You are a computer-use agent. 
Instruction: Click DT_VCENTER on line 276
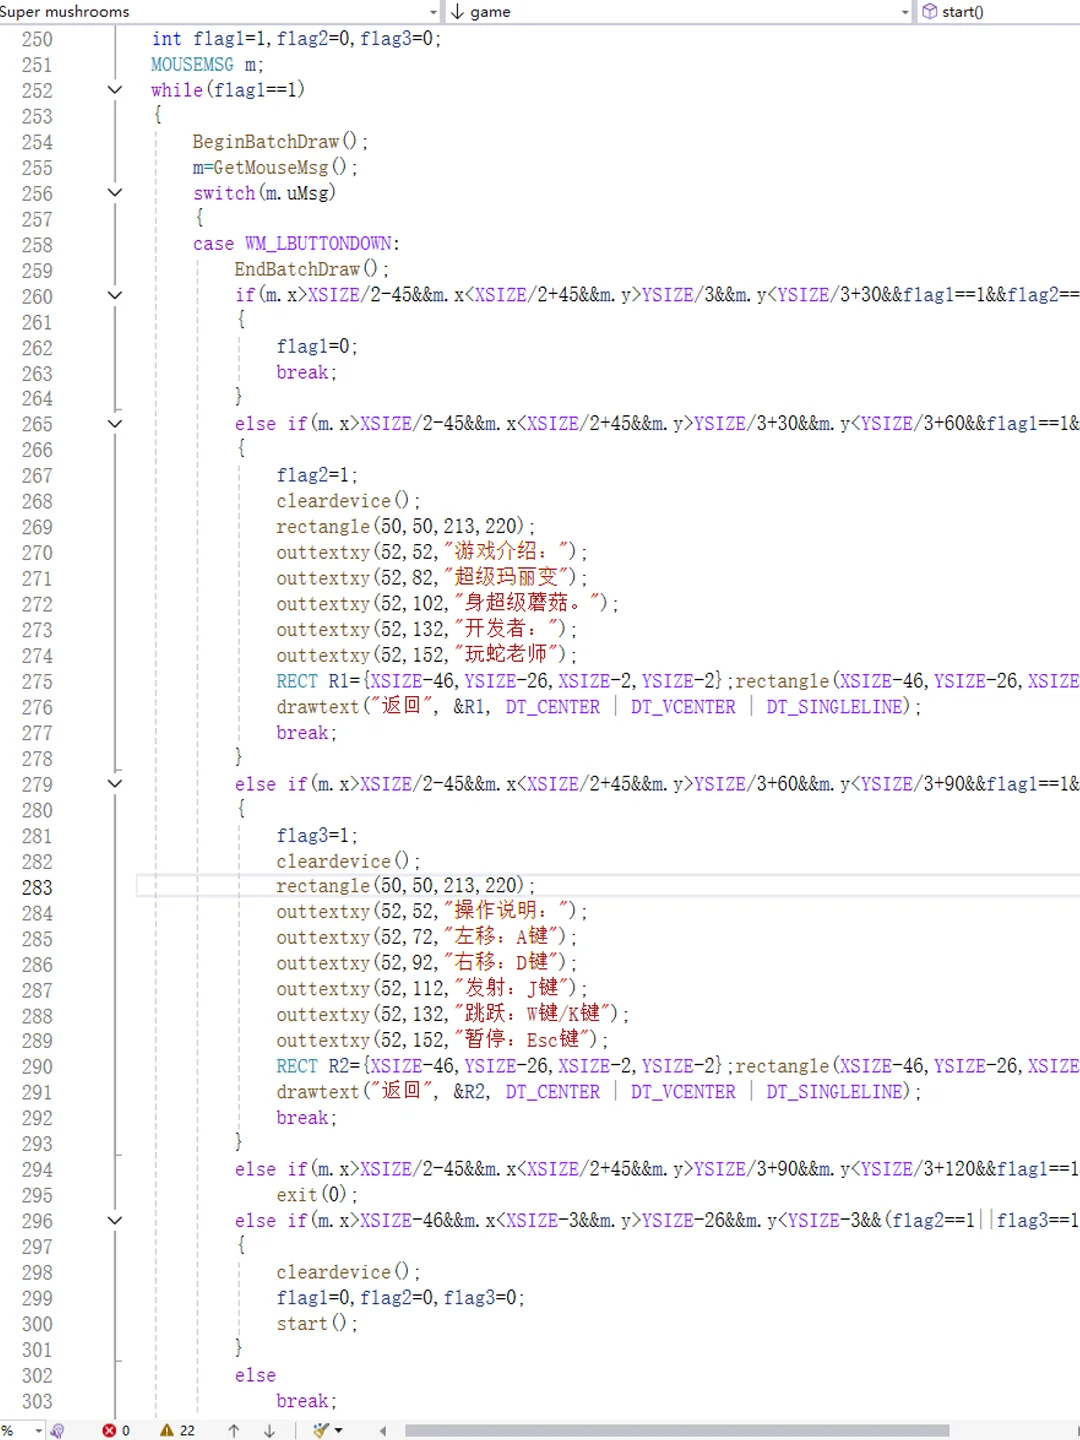(x=683, y=707)
